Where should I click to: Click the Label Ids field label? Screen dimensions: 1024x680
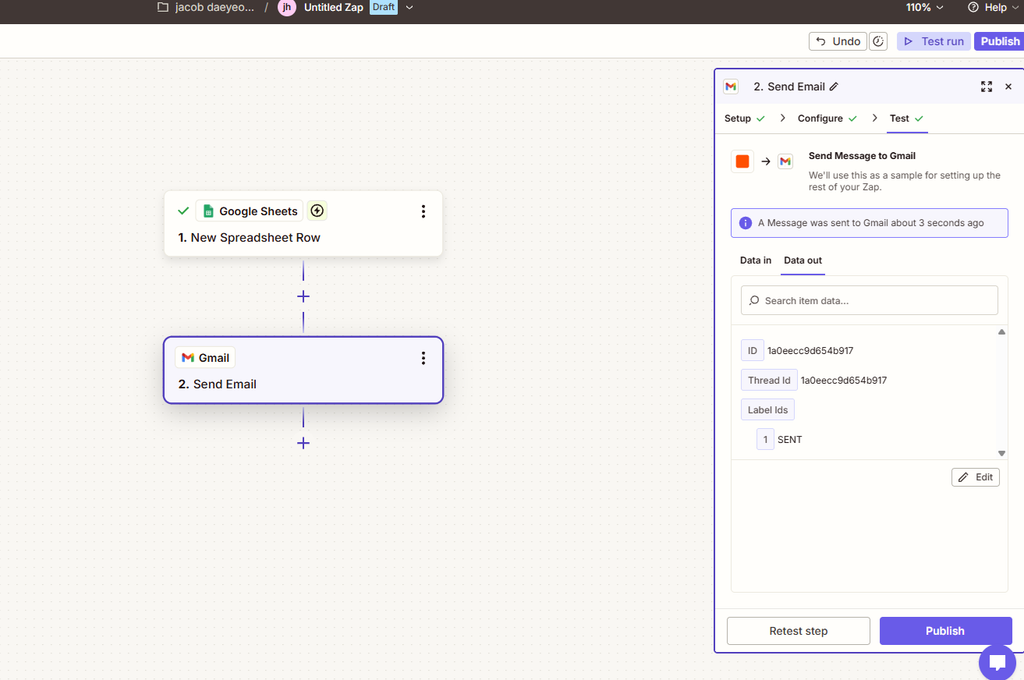click(x=767, y=410)
